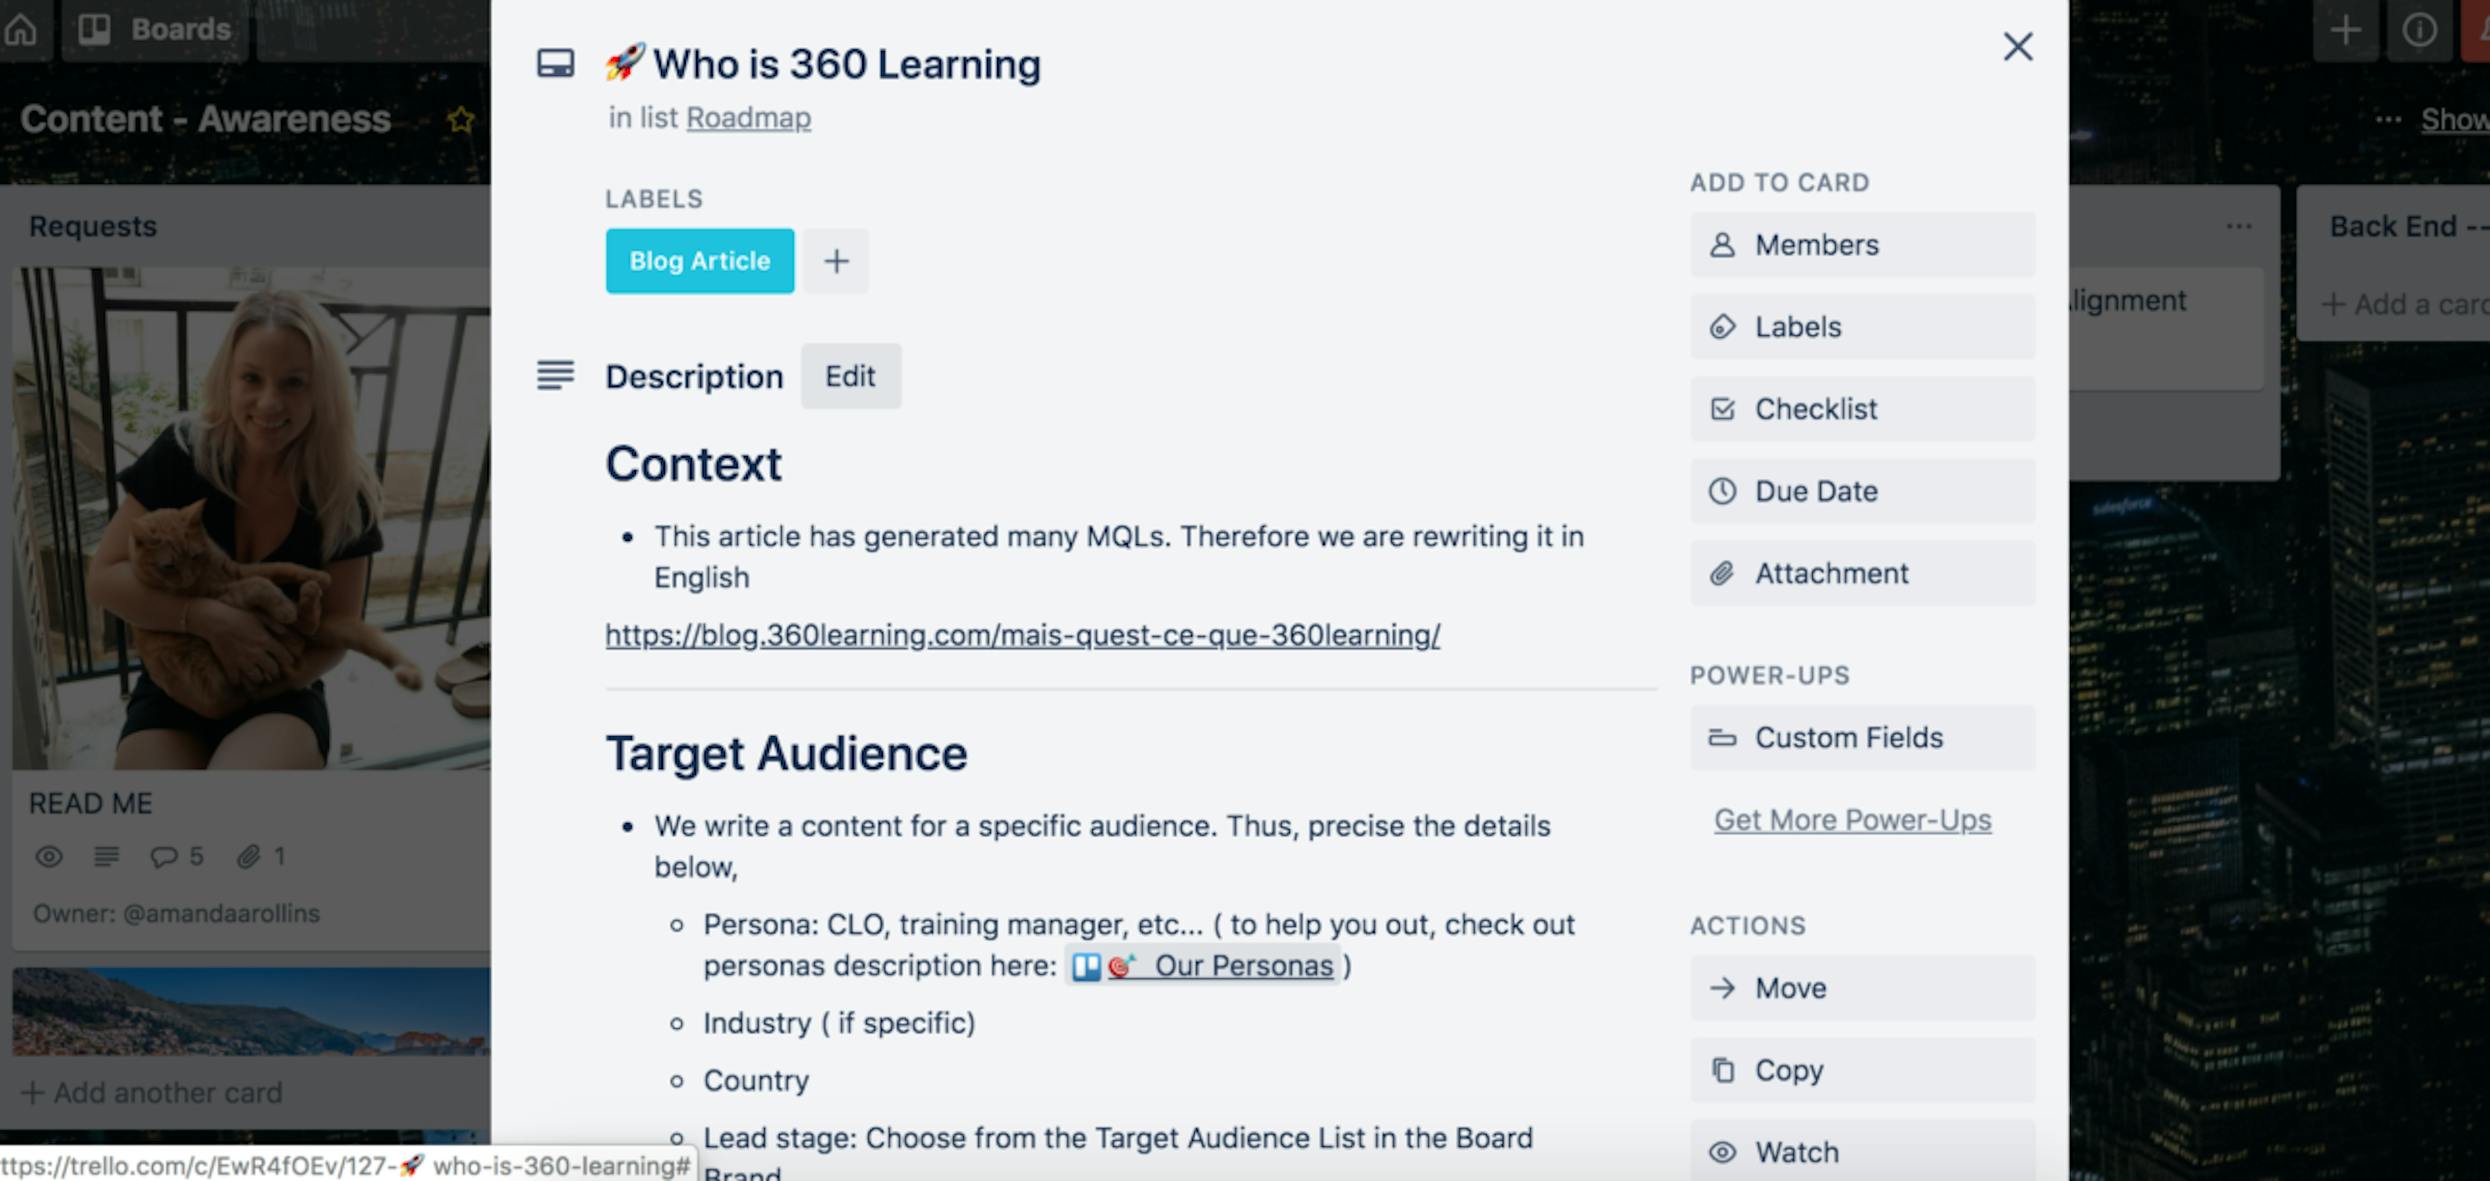Click the Checklist checkbox icon

tap(1722, 409)
